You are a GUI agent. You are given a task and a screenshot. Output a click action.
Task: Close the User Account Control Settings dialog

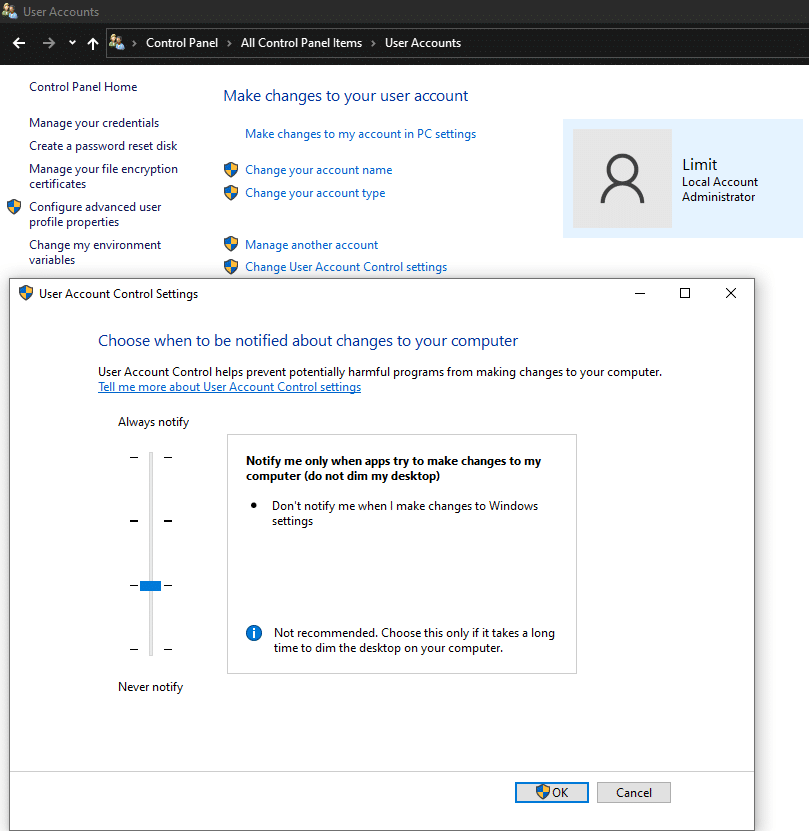[x=731, y=293]
